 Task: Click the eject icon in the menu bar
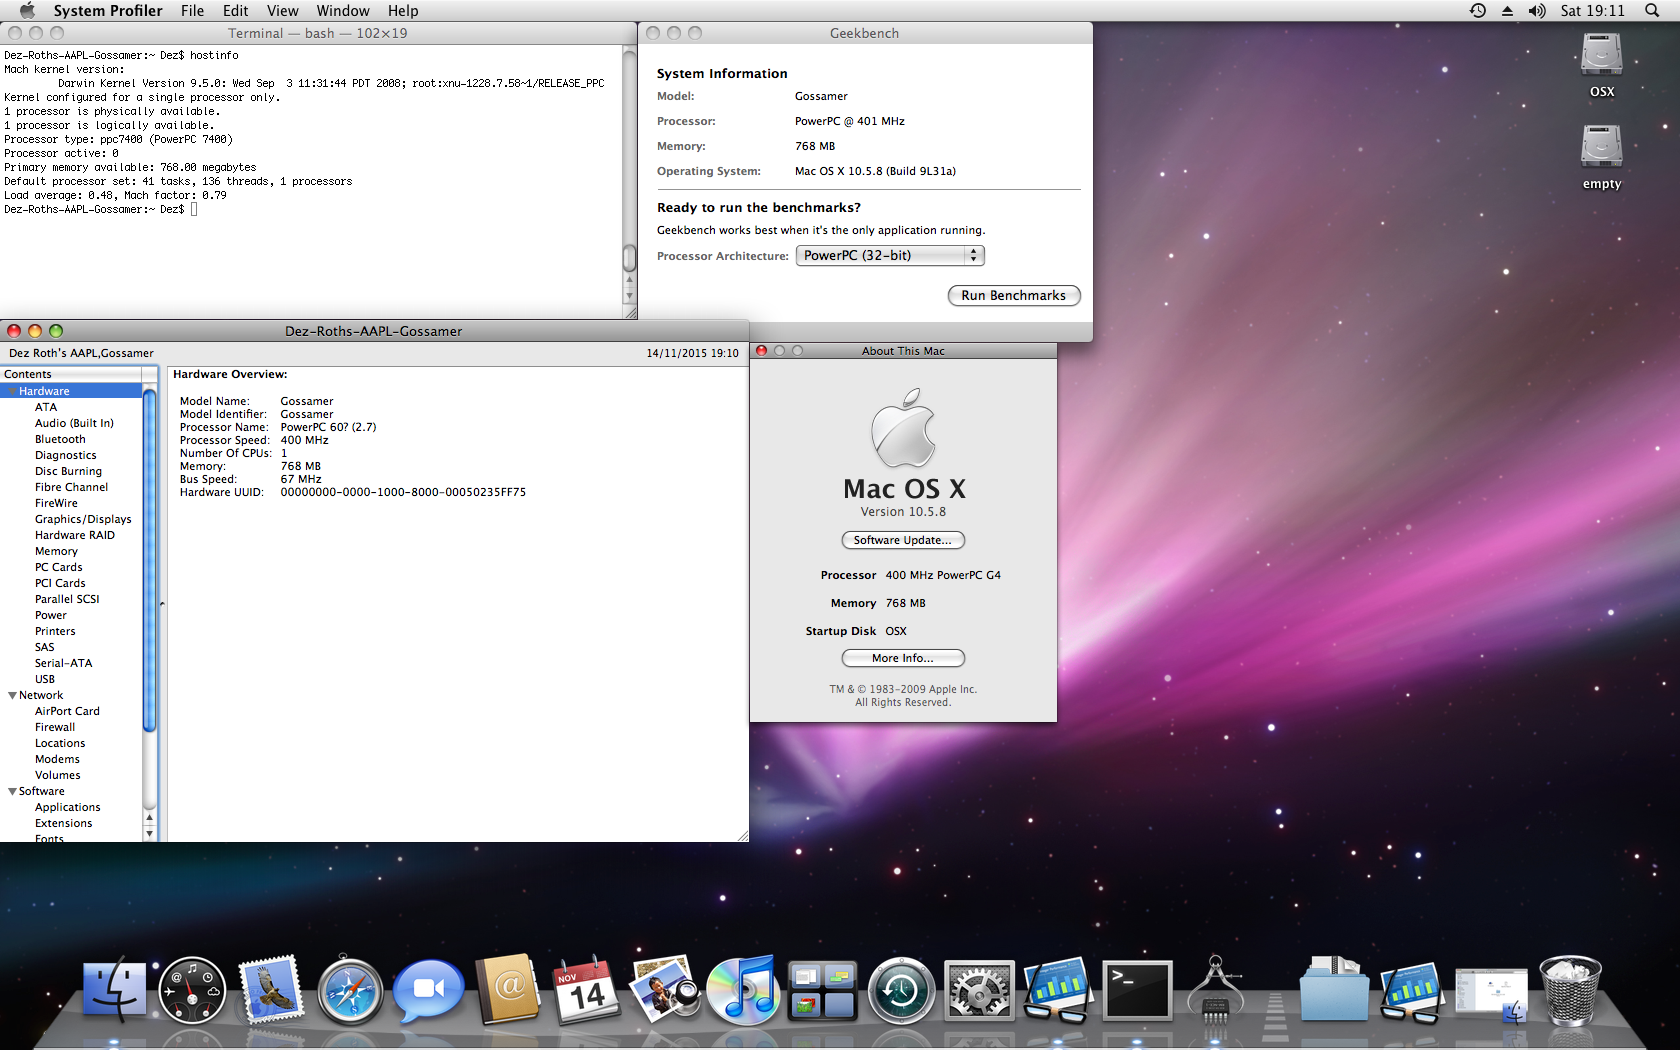(x=1507, y=10)
